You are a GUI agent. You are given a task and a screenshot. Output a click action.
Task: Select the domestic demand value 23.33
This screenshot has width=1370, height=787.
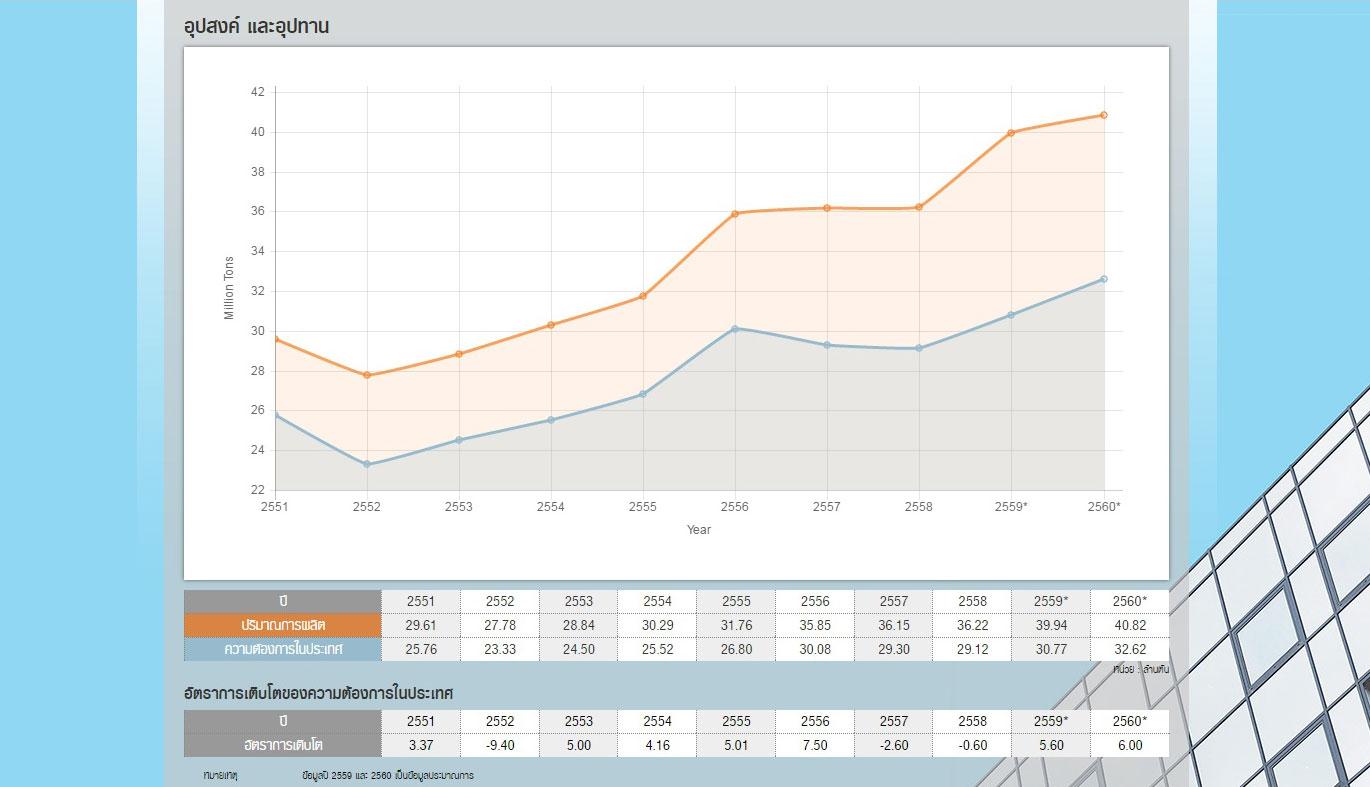point(500,649)
